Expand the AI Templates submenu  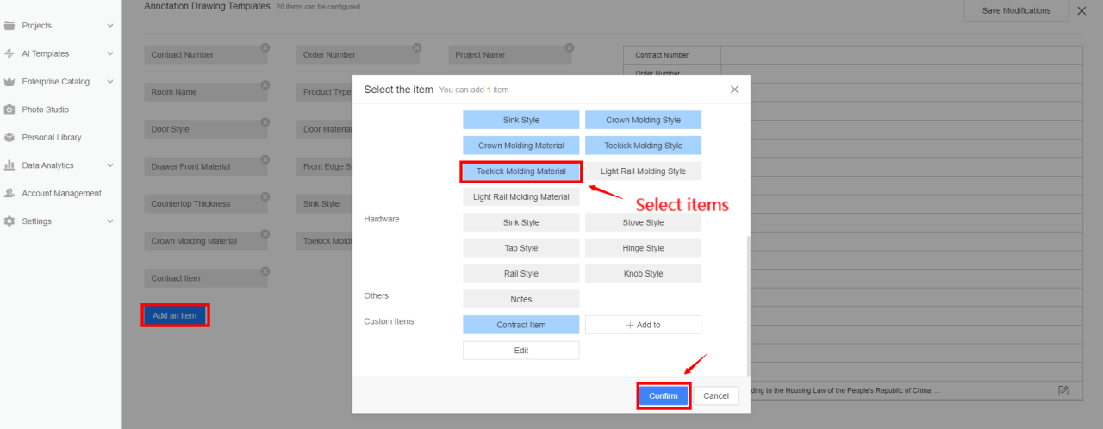[x=110, y=53]
